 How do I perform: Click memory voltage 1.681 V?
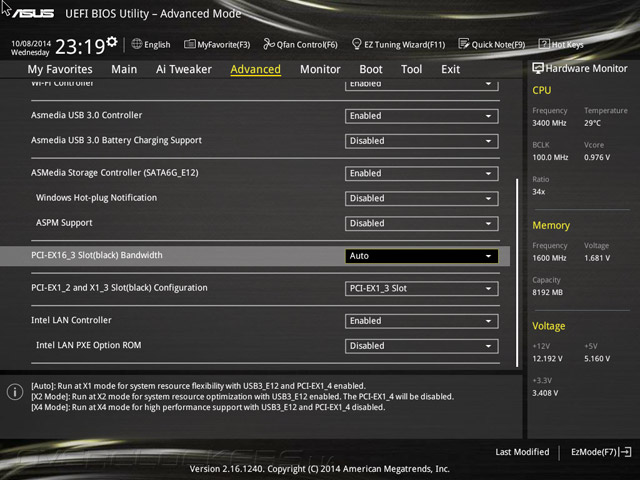(597, 258)
